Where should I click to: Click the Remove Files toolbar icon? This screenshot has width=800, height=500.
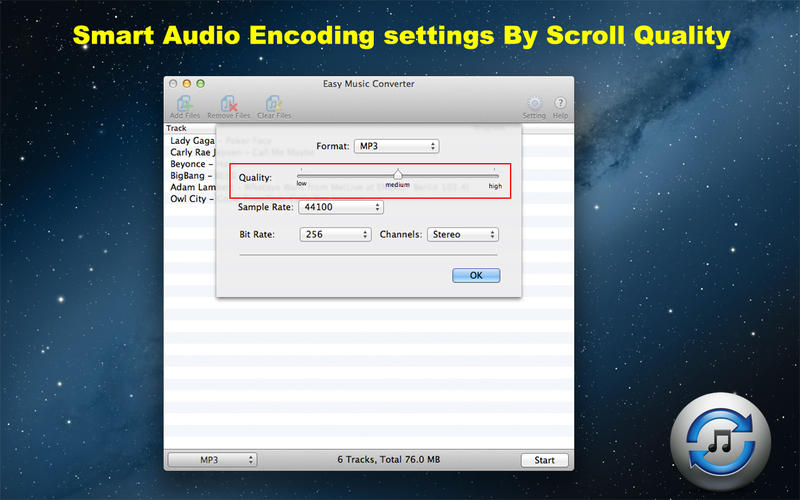[x=228, y=104]
